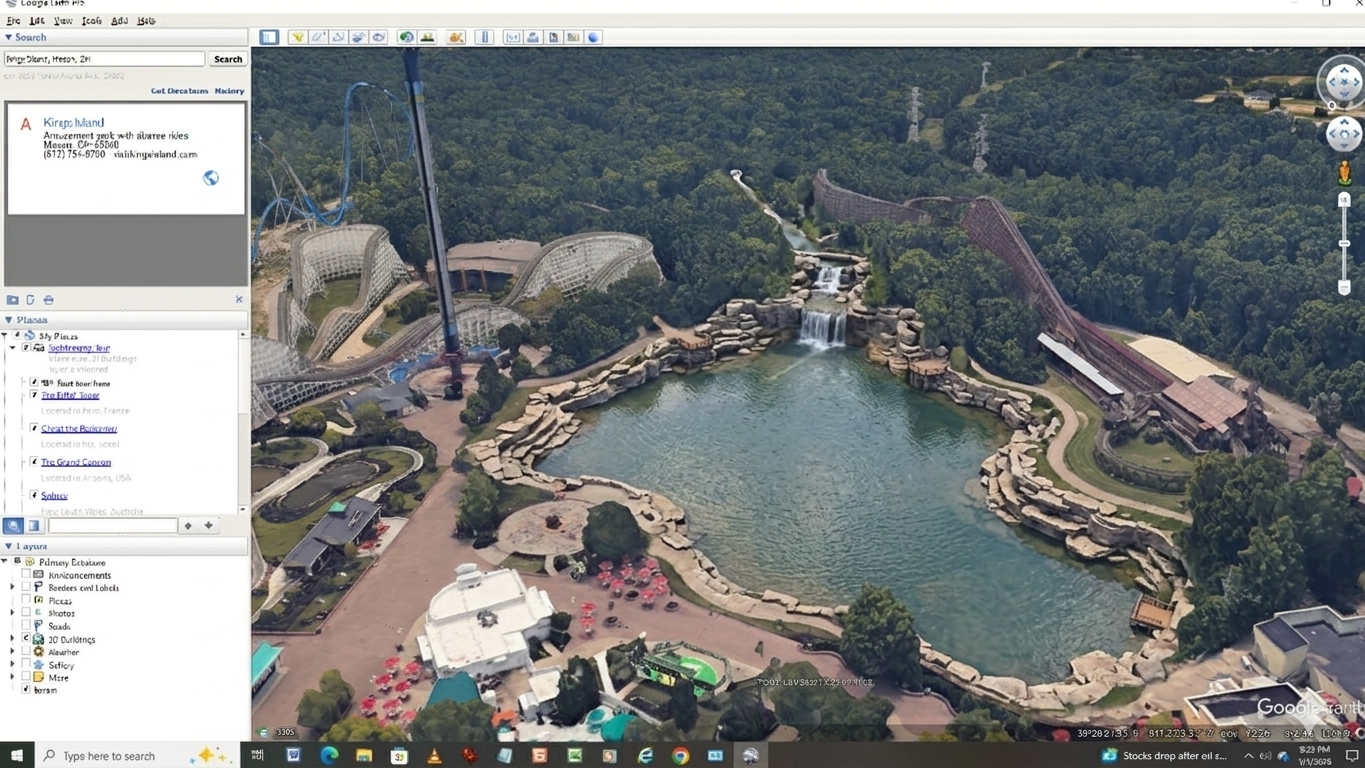1365x768 pixels.
Task: Click the zoom slider on the map
Action: click(1344, 244)
